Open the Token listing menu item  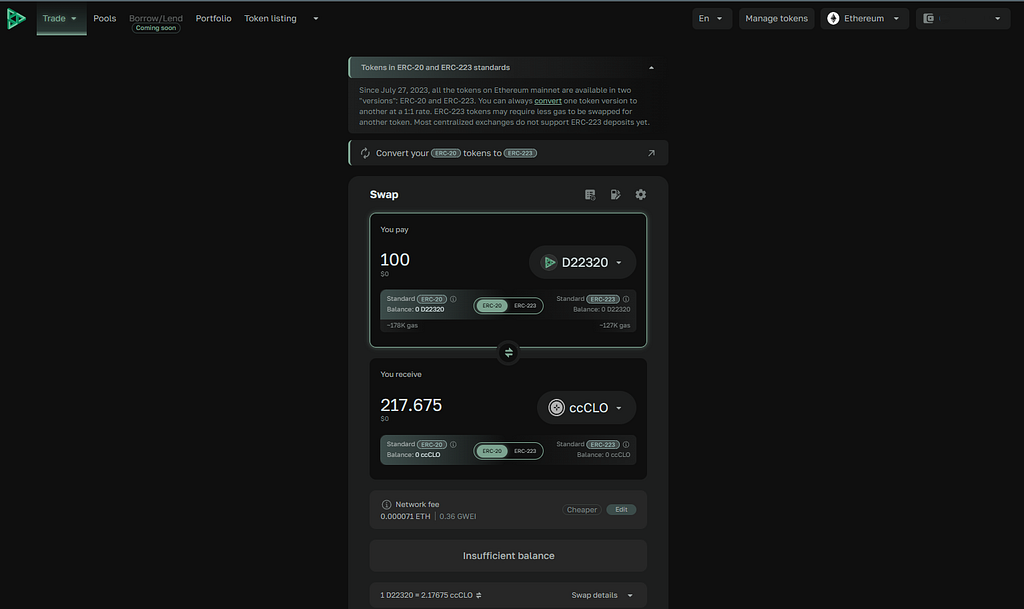pos(270,18)
